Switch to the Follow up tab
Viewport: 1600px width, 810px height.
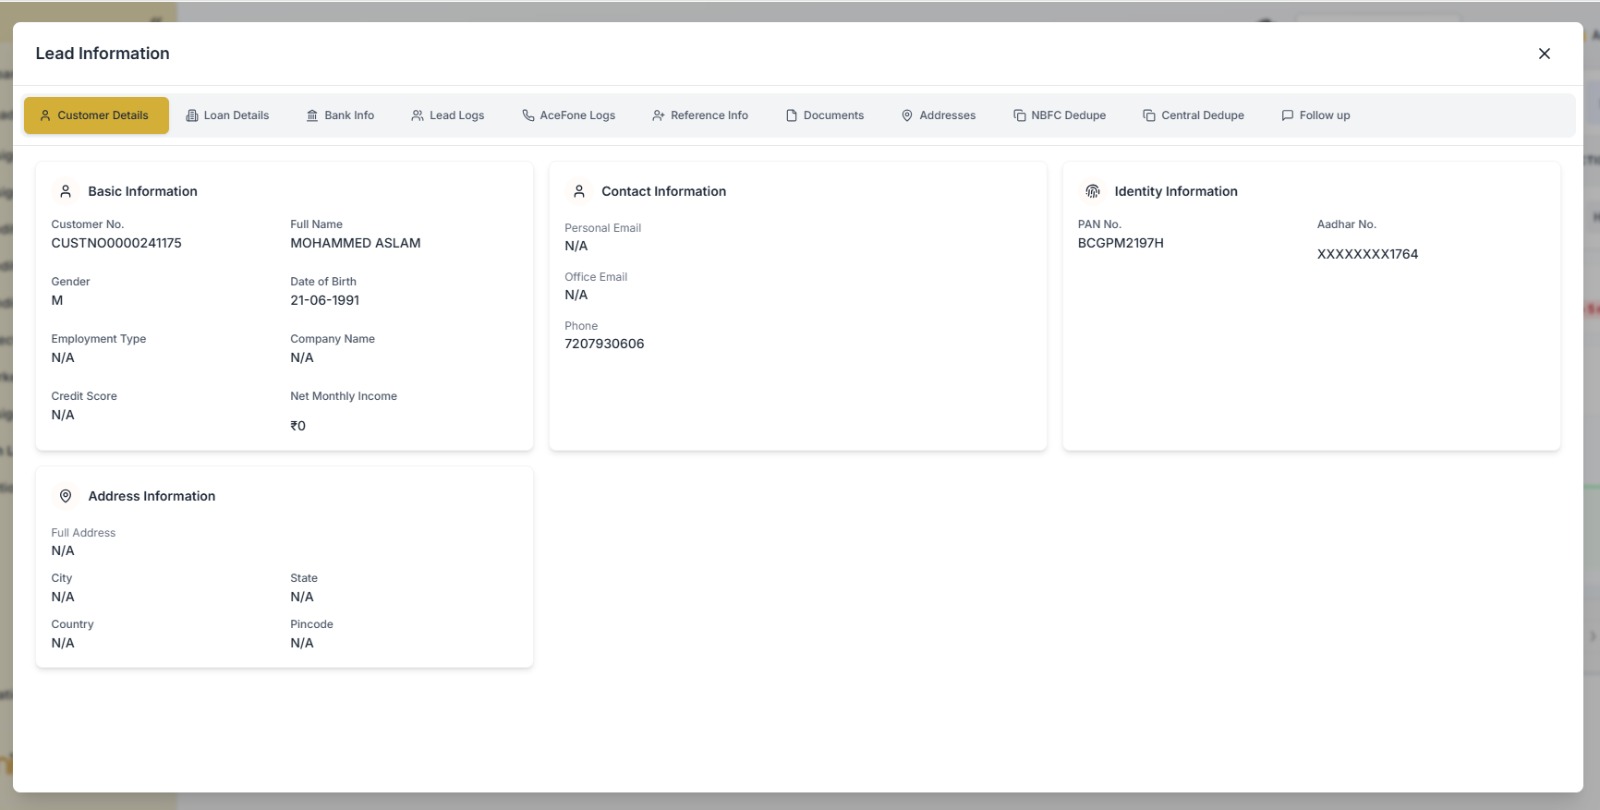[x=1316, y=115]
